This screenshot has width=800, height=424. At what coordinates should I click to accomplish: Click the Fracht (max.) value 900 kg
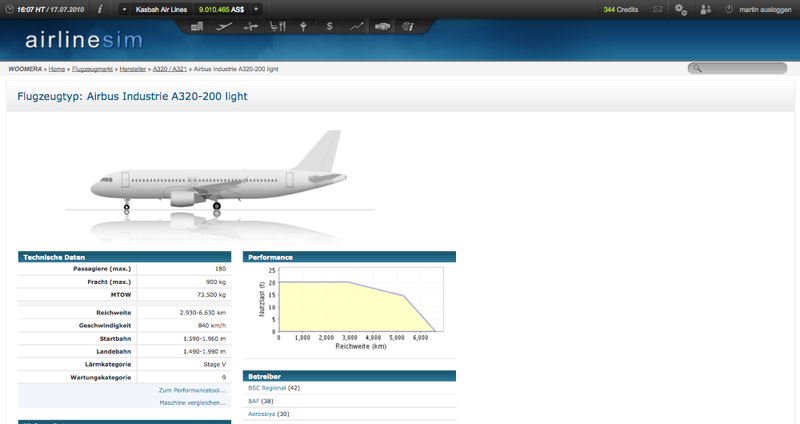(x=216, y=282)
